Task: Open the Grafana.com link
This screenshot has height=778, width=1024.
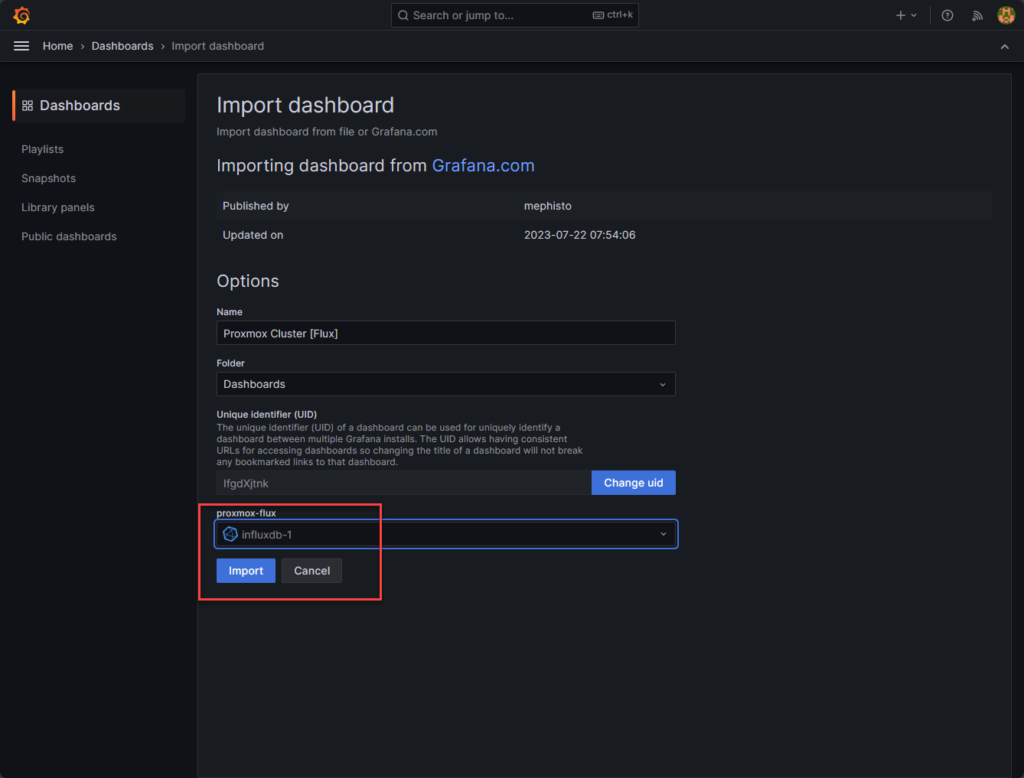Action: 483,165
